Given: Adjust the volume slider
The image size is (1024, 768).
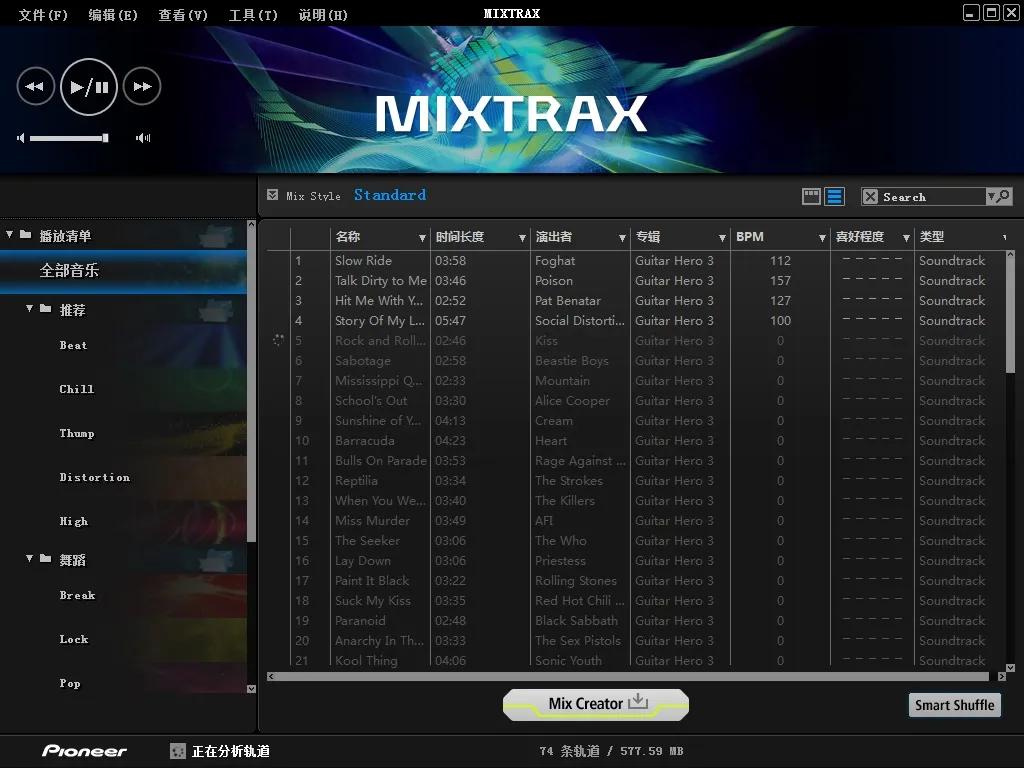Looking at the screenshot, I should coord(69,138).
